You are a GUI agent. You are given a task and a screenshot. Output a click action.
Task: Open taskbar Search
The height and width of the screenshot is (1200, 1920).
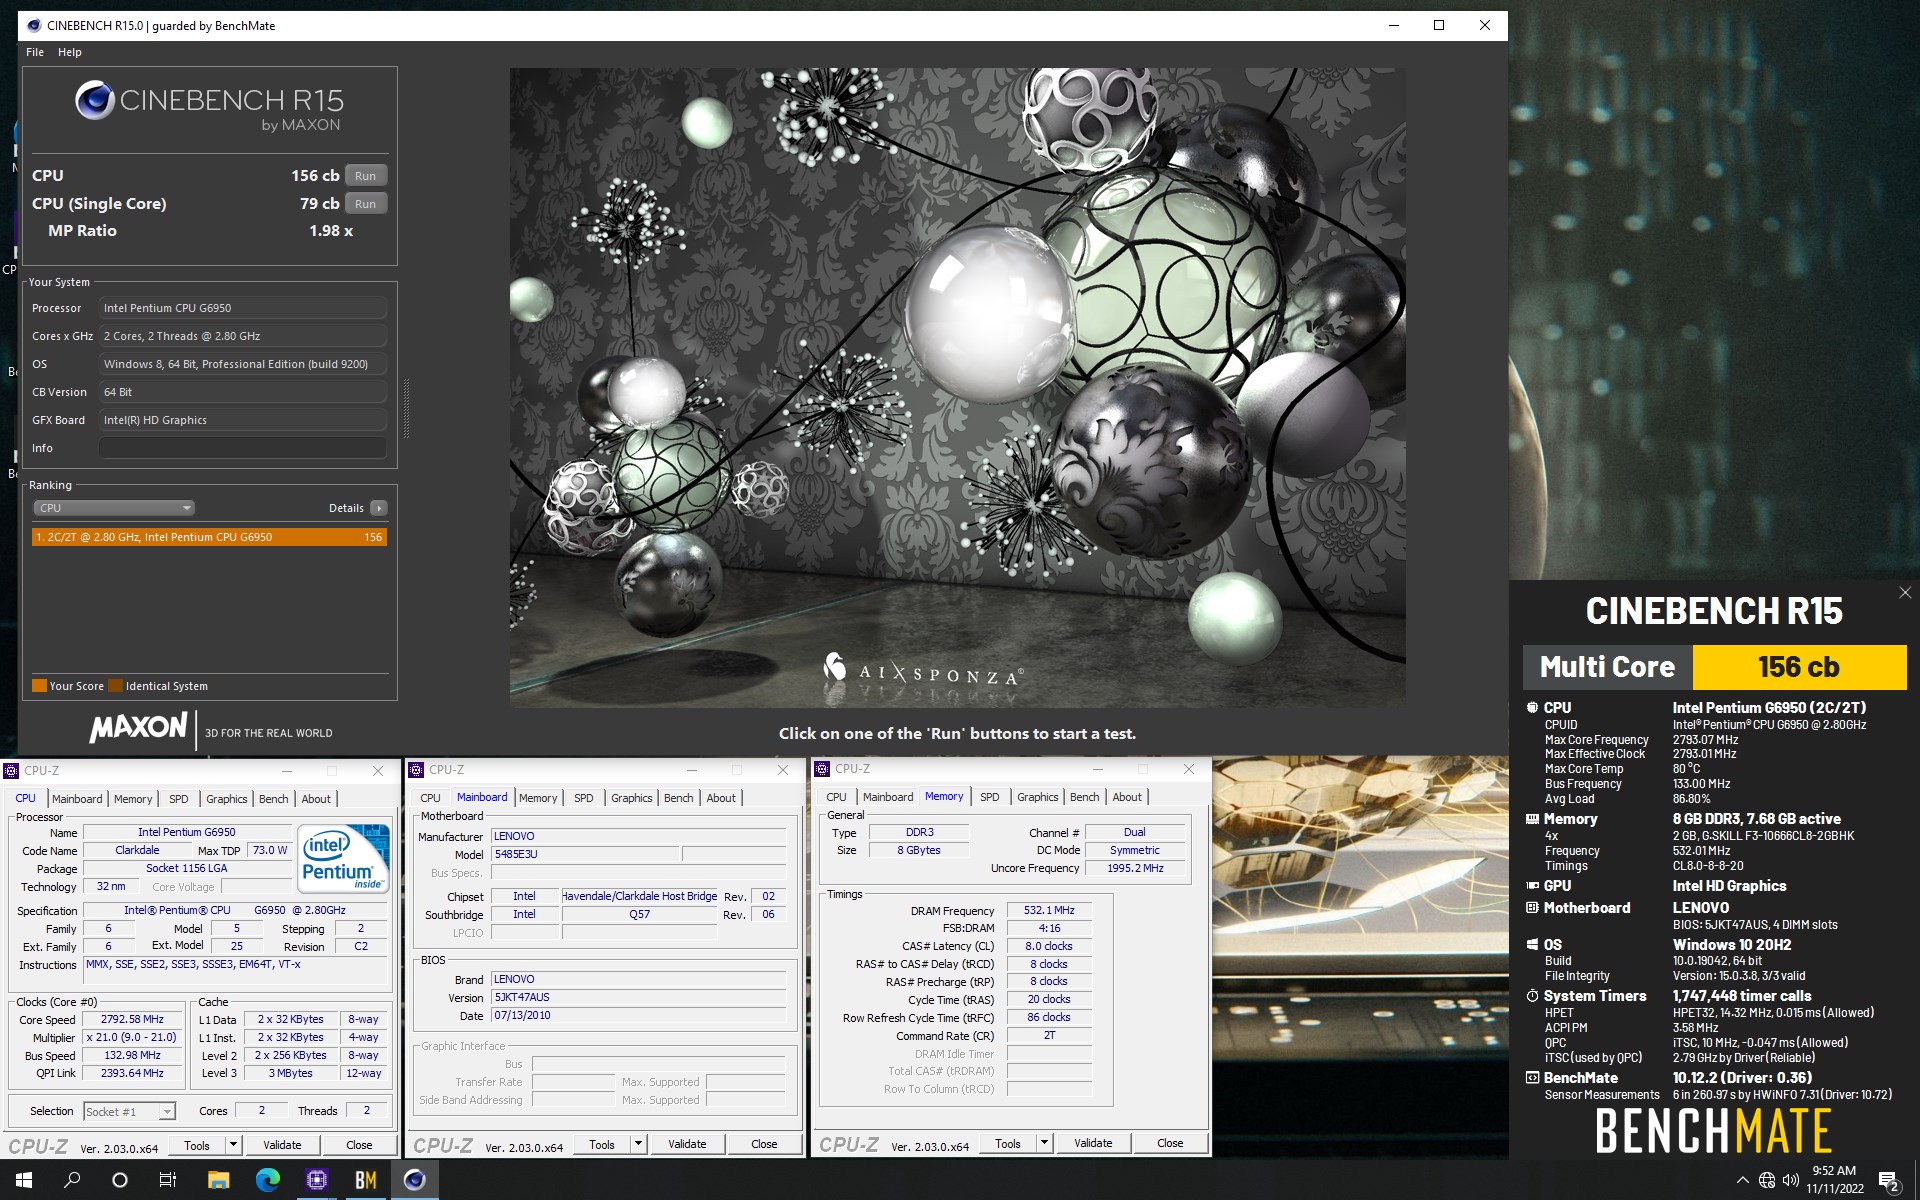(72, 1180)
